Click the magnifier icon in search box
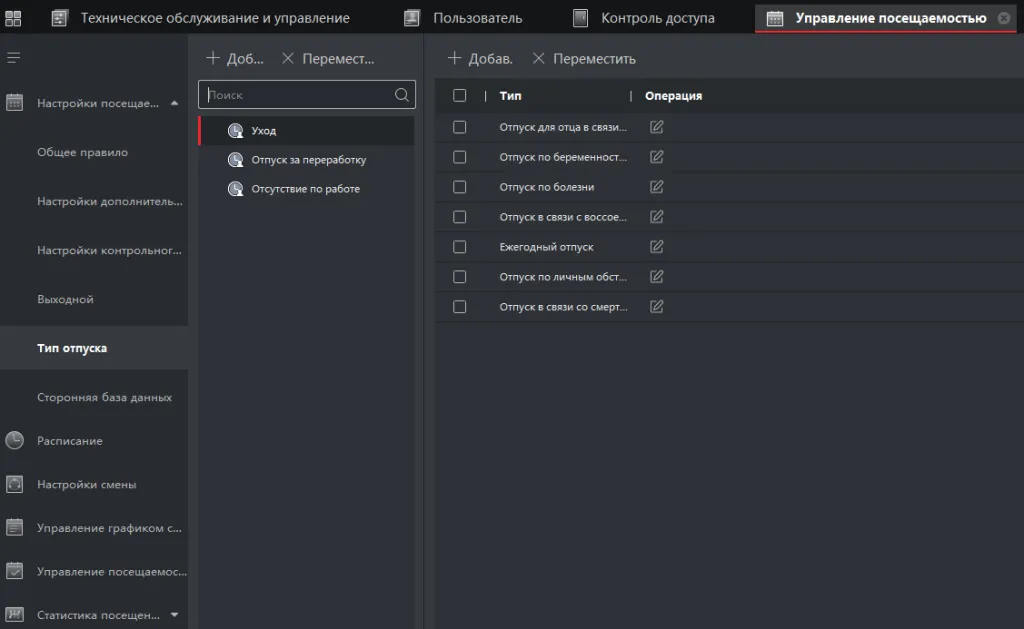The height and width of the screenshot is (629, 1024). click(402, 95)
